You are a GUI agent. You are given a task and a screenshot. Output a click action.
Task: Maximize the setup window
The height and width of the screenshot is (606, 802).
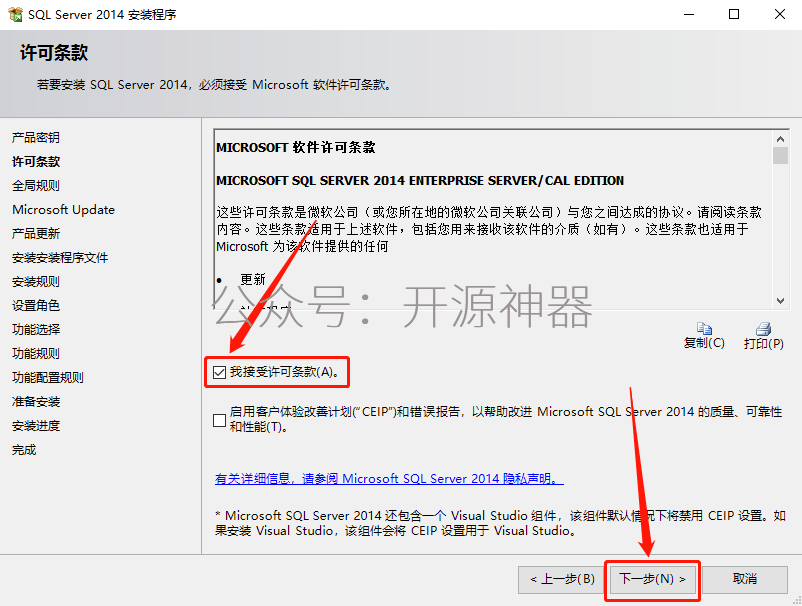pos(734,14)
